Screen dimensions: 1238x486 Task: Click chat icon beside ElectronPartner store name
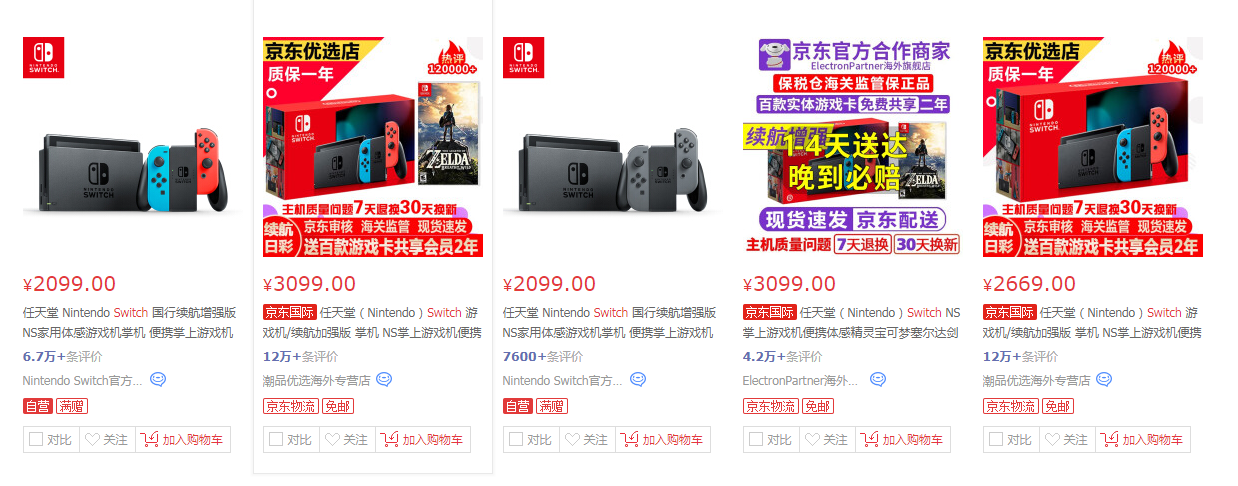(878, 380)
